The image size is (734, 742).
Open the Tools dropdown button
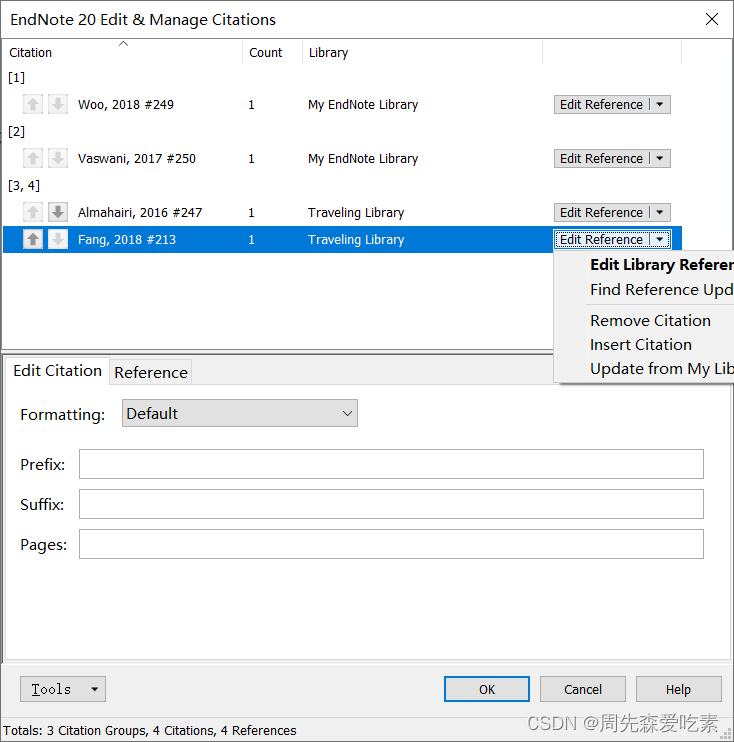tap(62, 689)
